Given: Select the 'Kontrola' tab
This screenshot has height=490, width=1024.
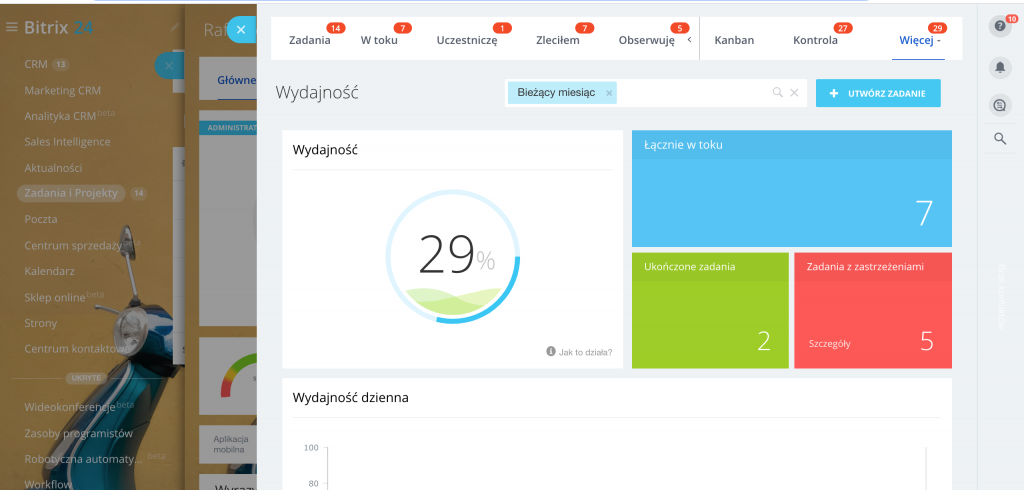Looking at the screenshot, I should (815, 41).
